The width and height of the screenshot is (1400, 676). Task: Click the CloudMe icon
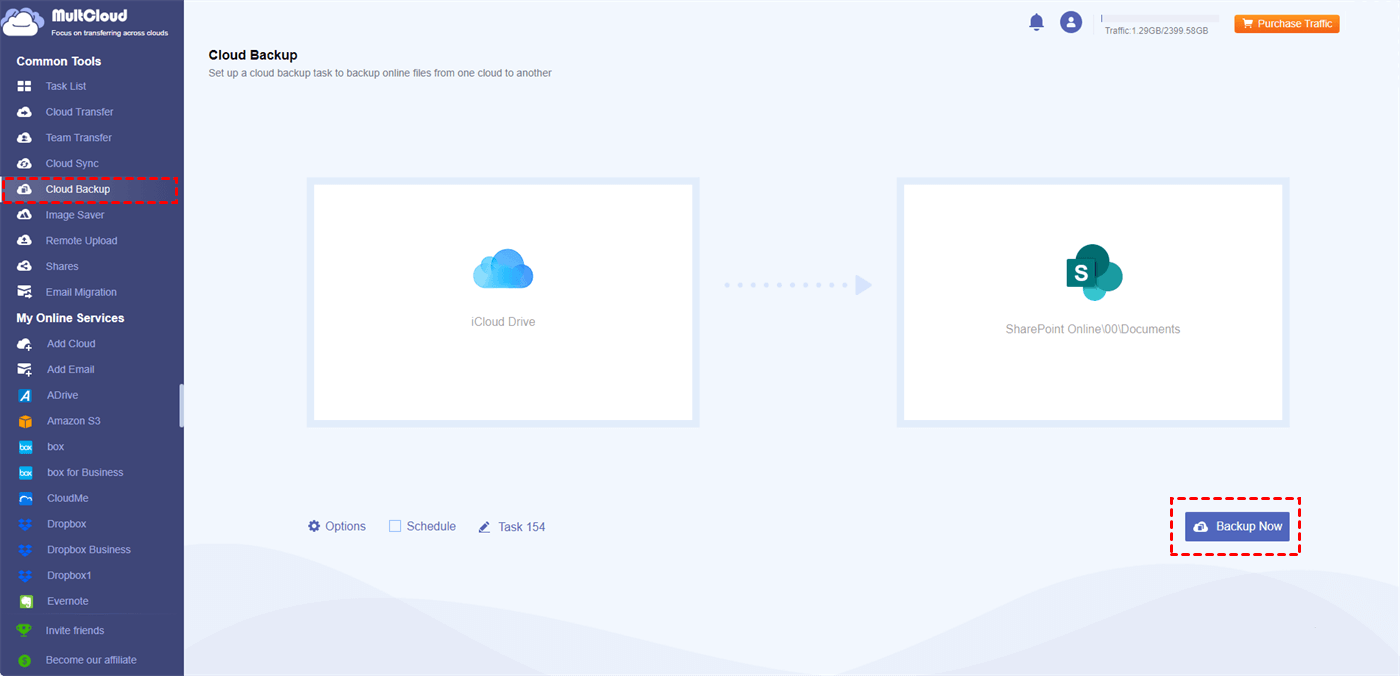point(25,498)
